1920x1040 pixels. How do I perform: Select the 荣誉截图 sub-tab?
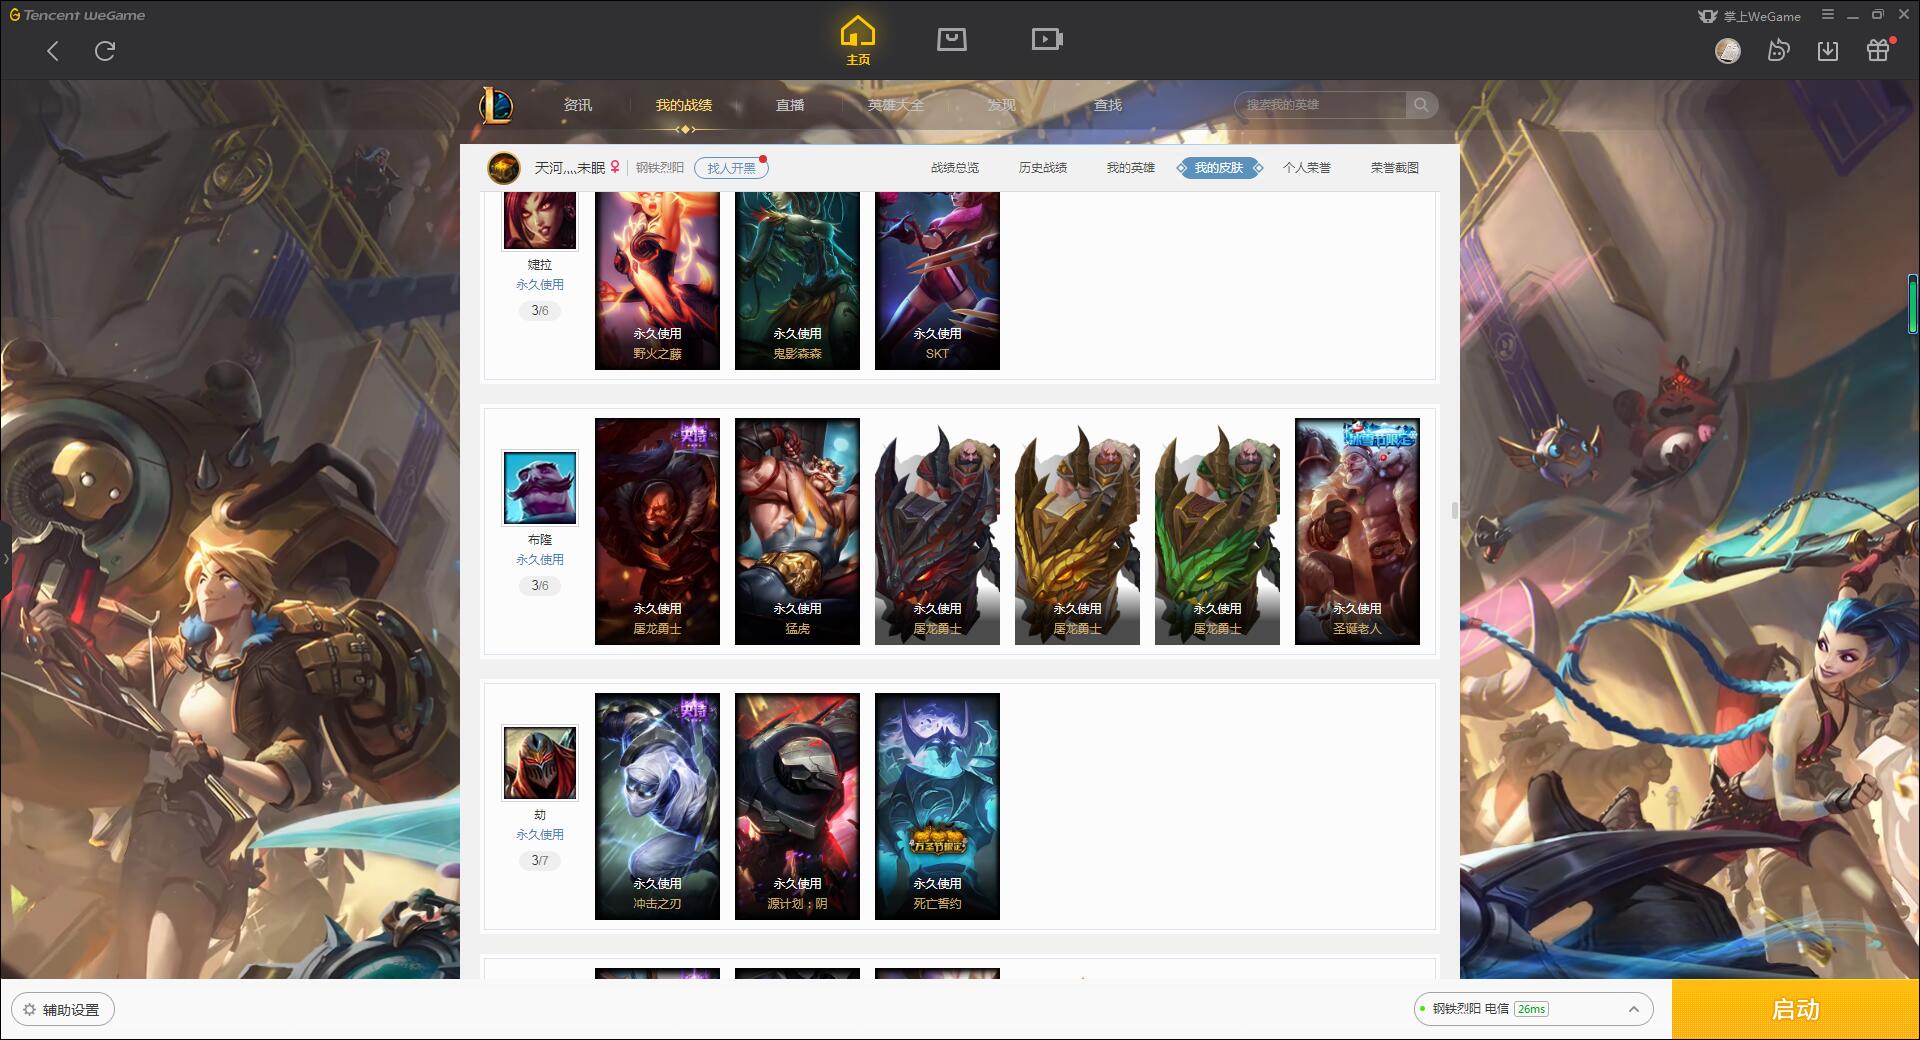coord(1395,168)
